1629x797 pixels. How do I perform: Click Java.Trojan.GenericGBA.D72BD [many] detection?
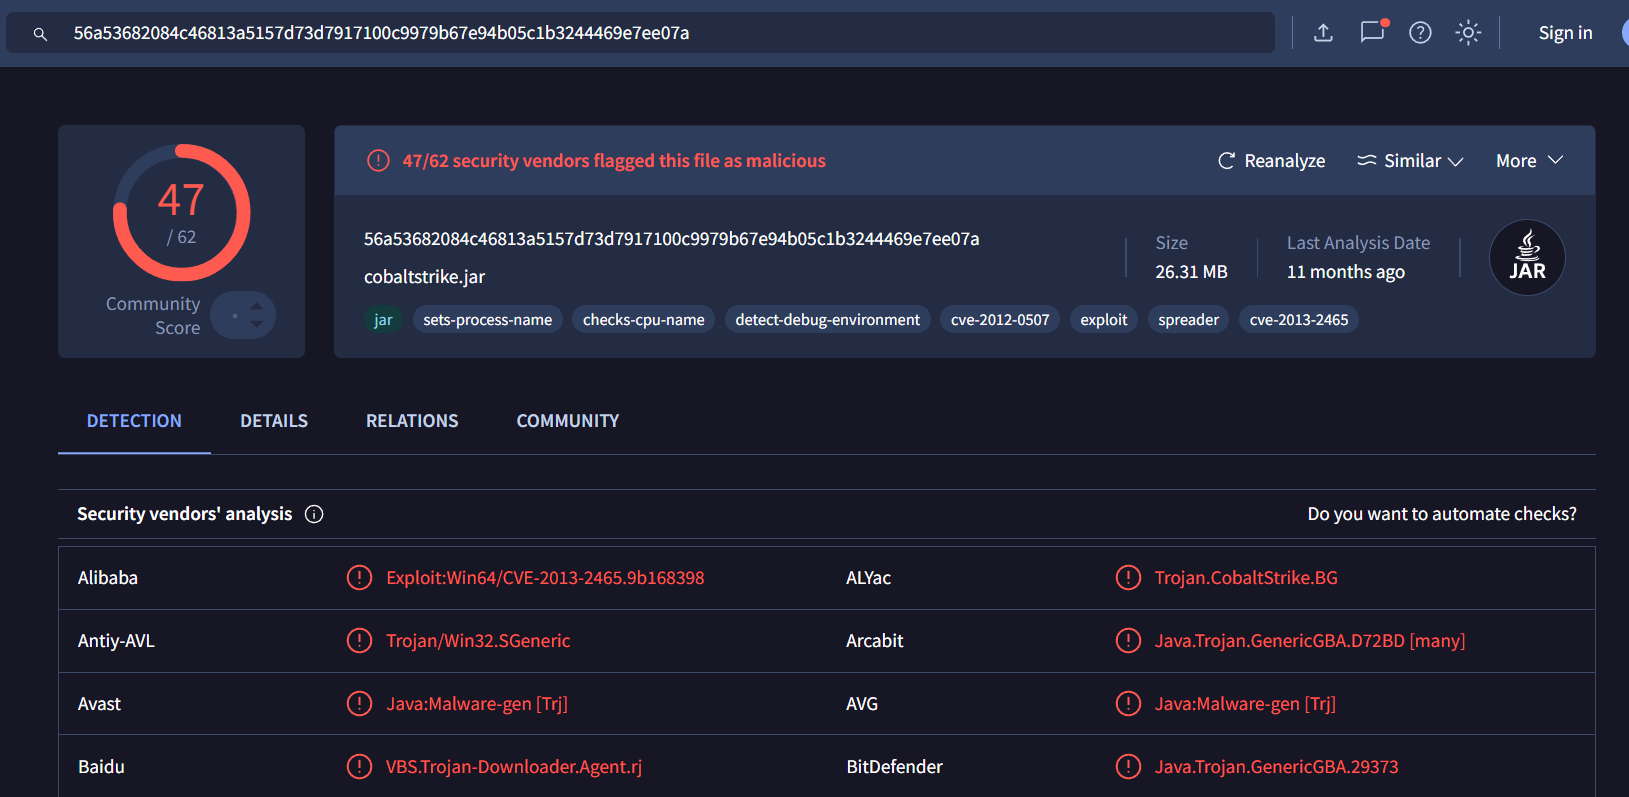(1310, 641)
